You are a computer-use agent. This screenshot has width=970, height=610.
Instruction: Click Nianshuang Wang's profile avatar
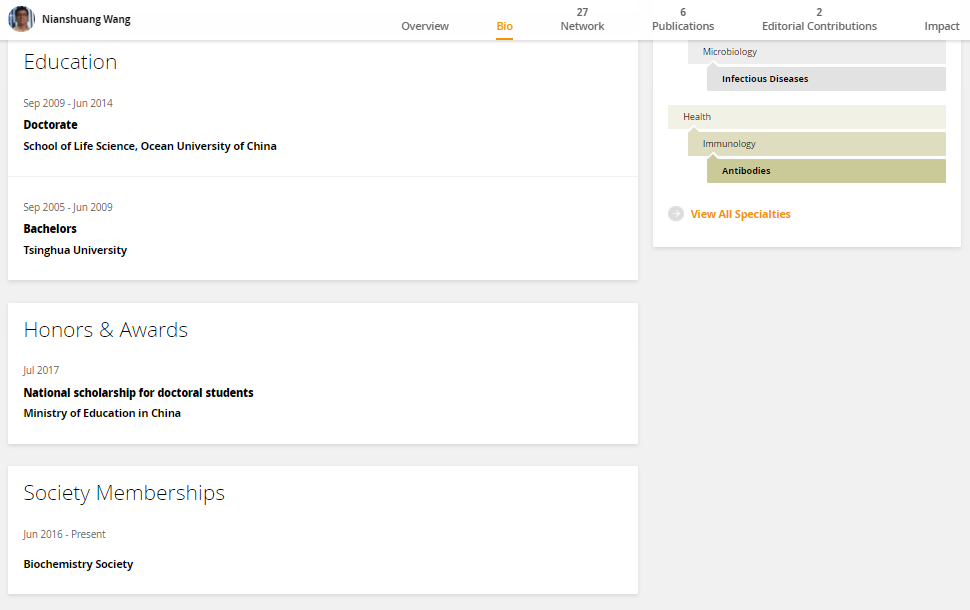(x=21, y=19)
